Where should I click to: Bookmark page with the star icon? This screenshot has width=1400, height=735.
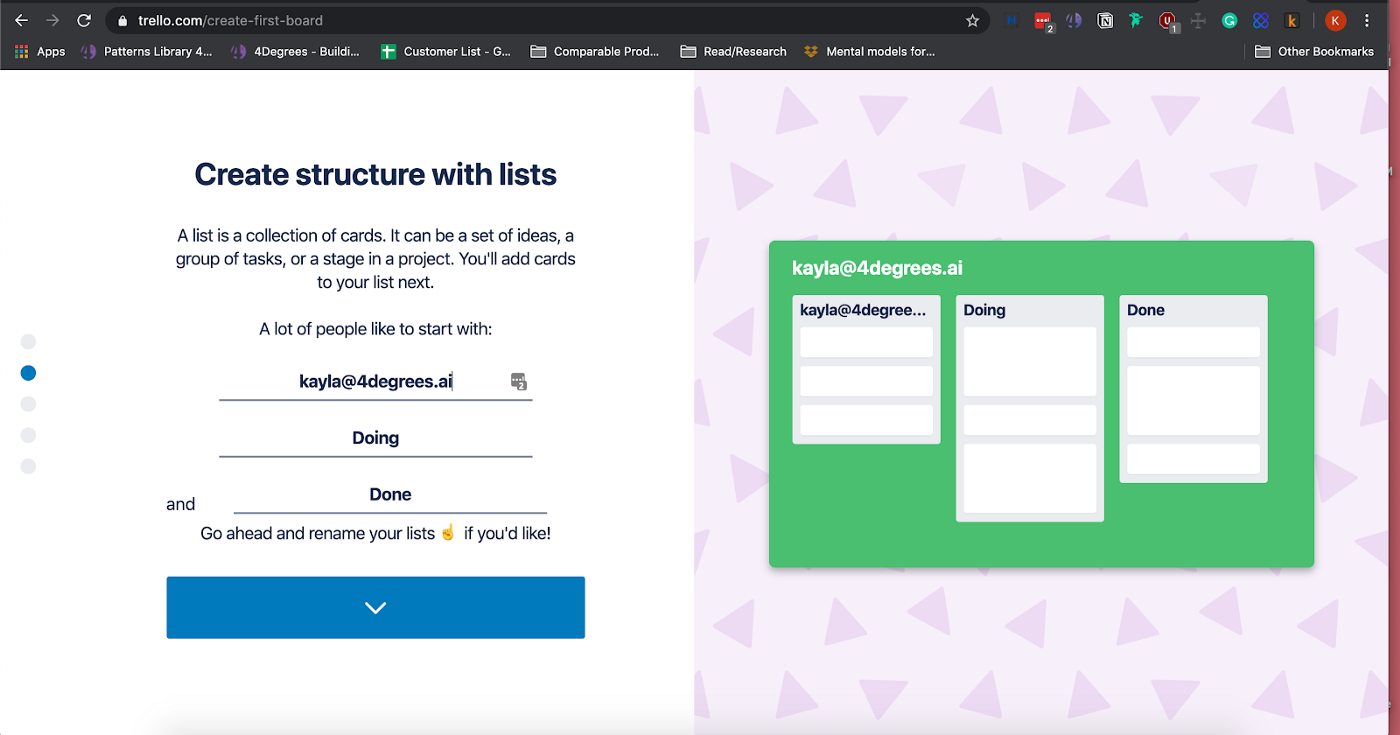point(972,20)
